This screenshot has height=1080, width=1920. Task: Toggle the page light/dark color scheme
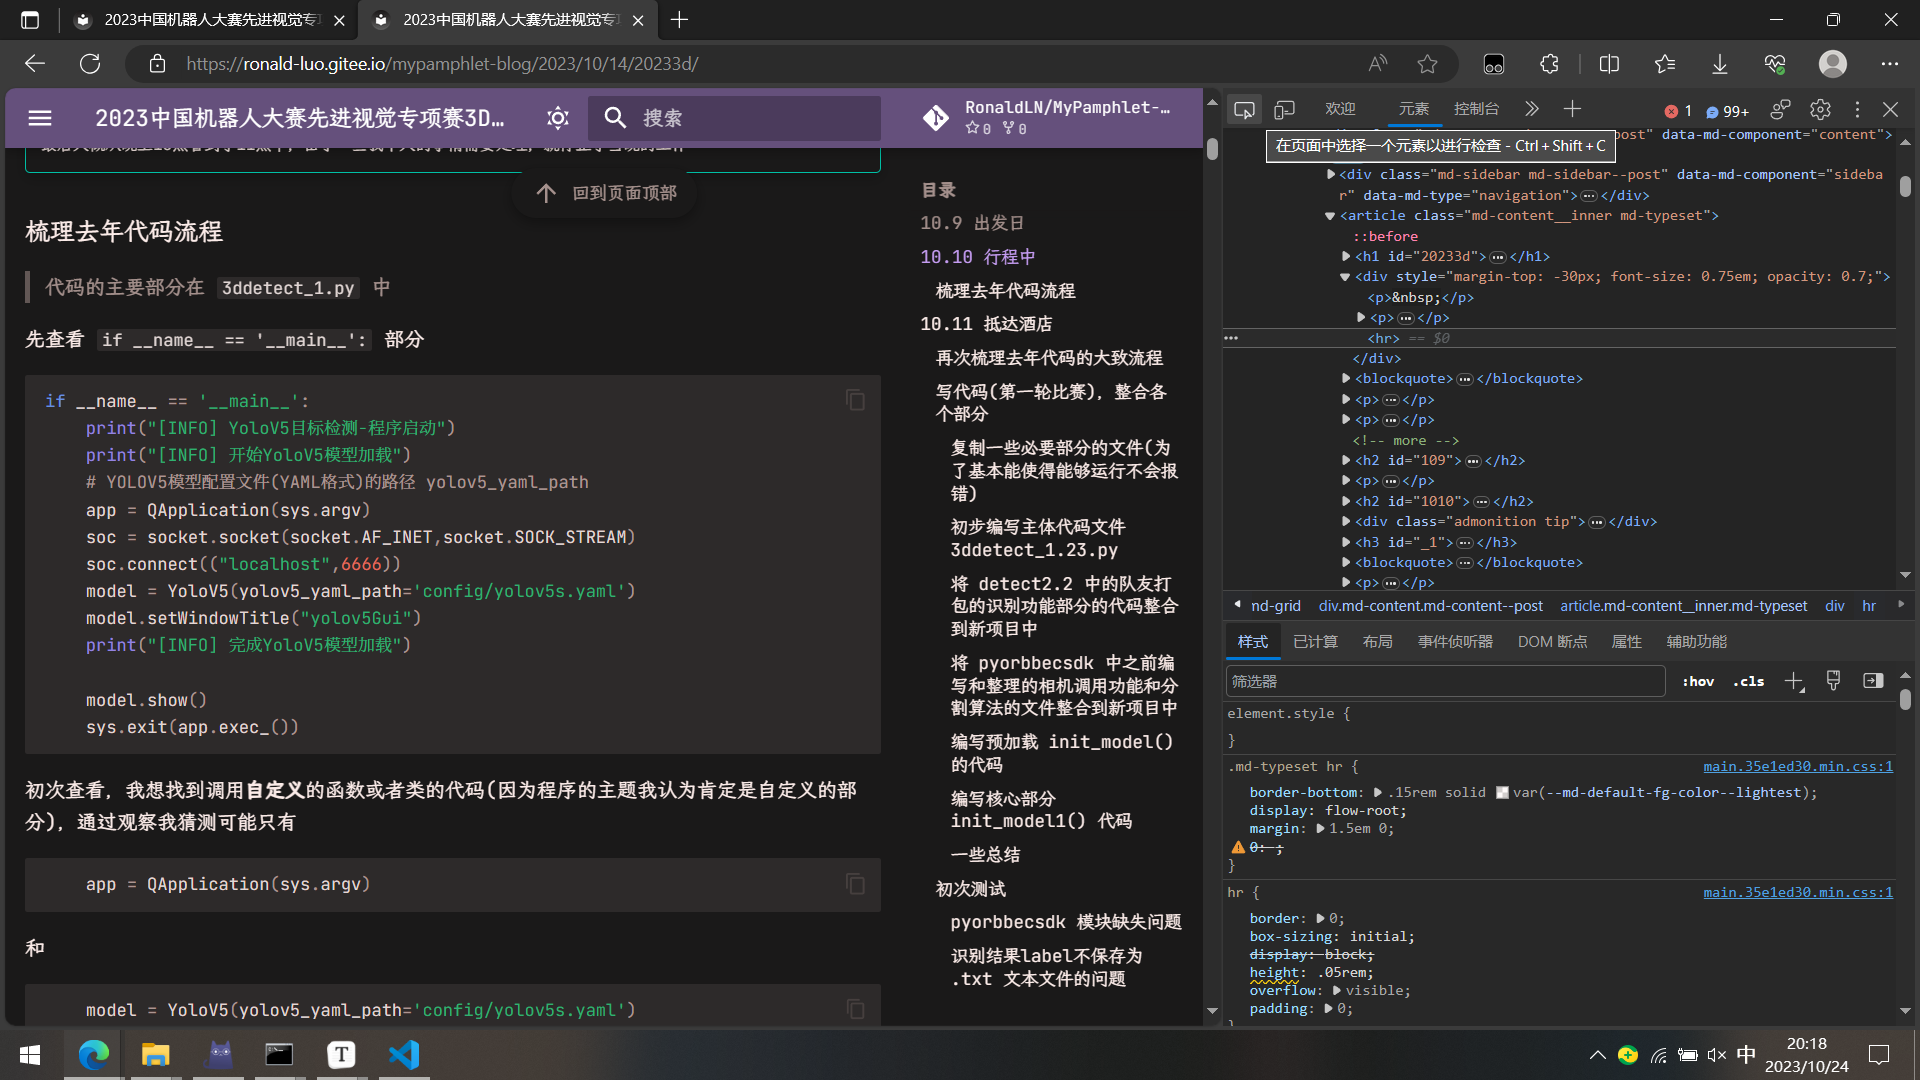[558, 118]
